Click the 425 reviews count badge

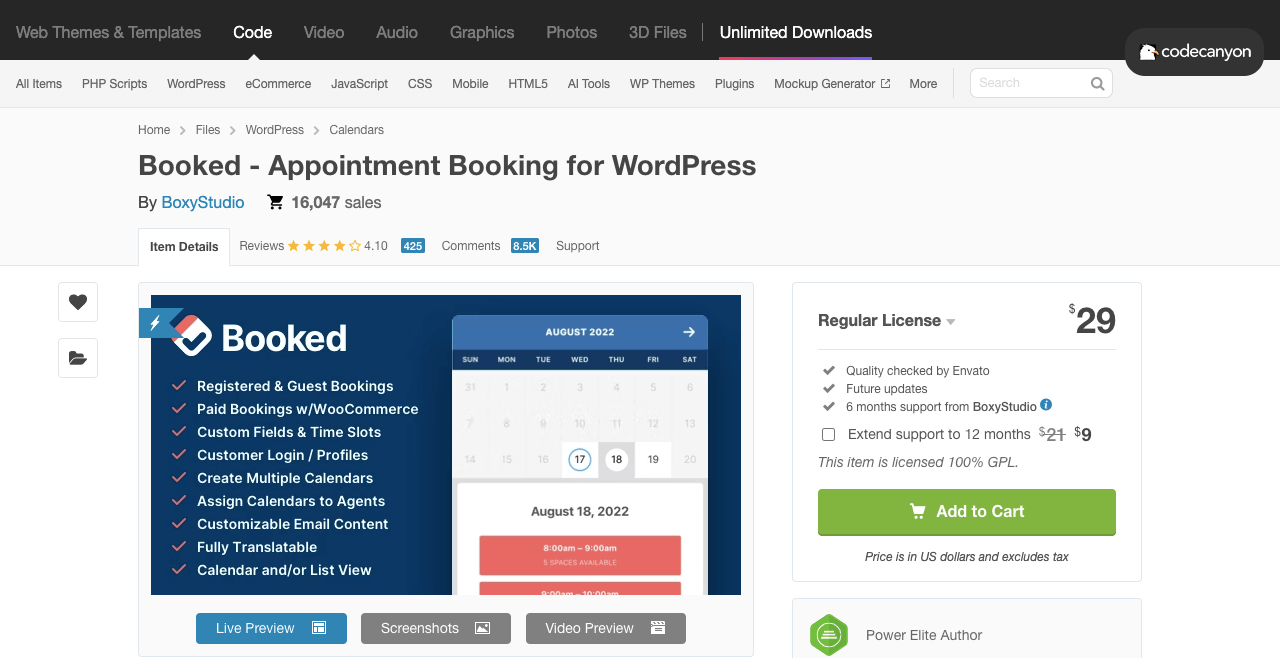pyautogui.click(x=413, y=246)
